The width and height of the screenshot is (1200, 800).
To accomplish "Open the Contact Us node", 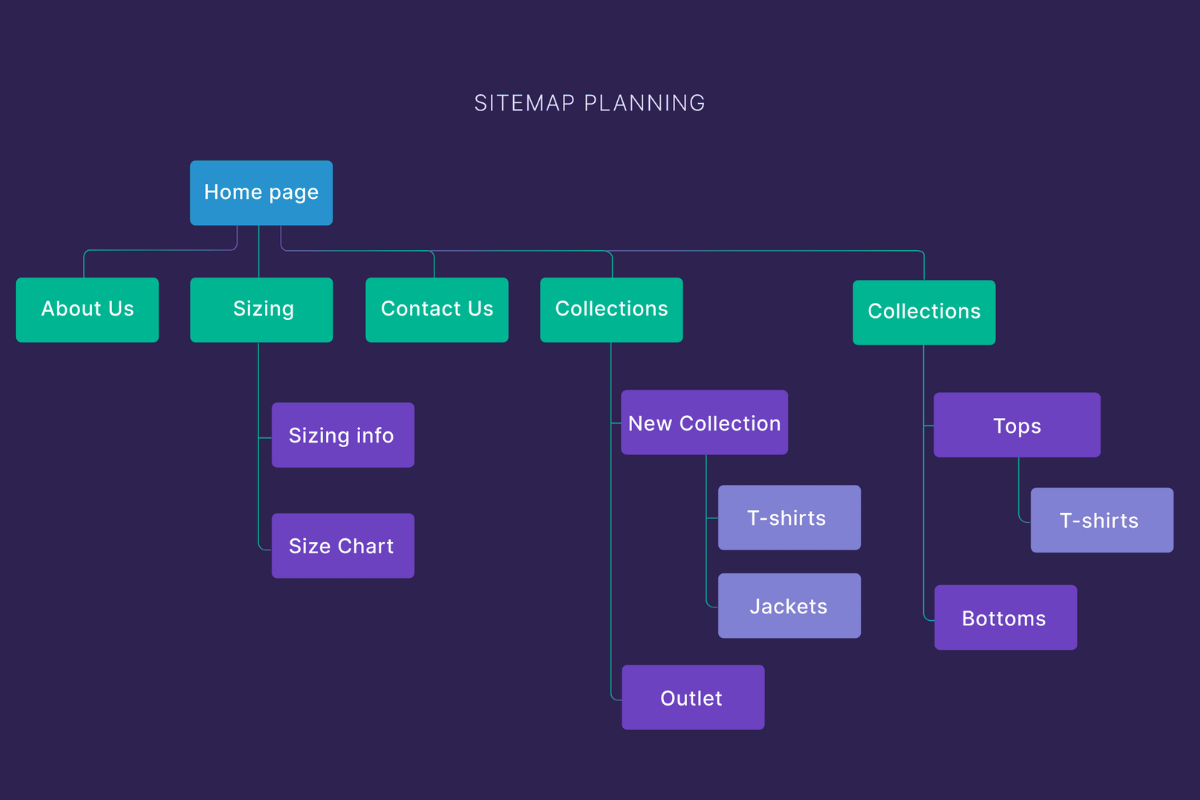I will click(436, 310).
